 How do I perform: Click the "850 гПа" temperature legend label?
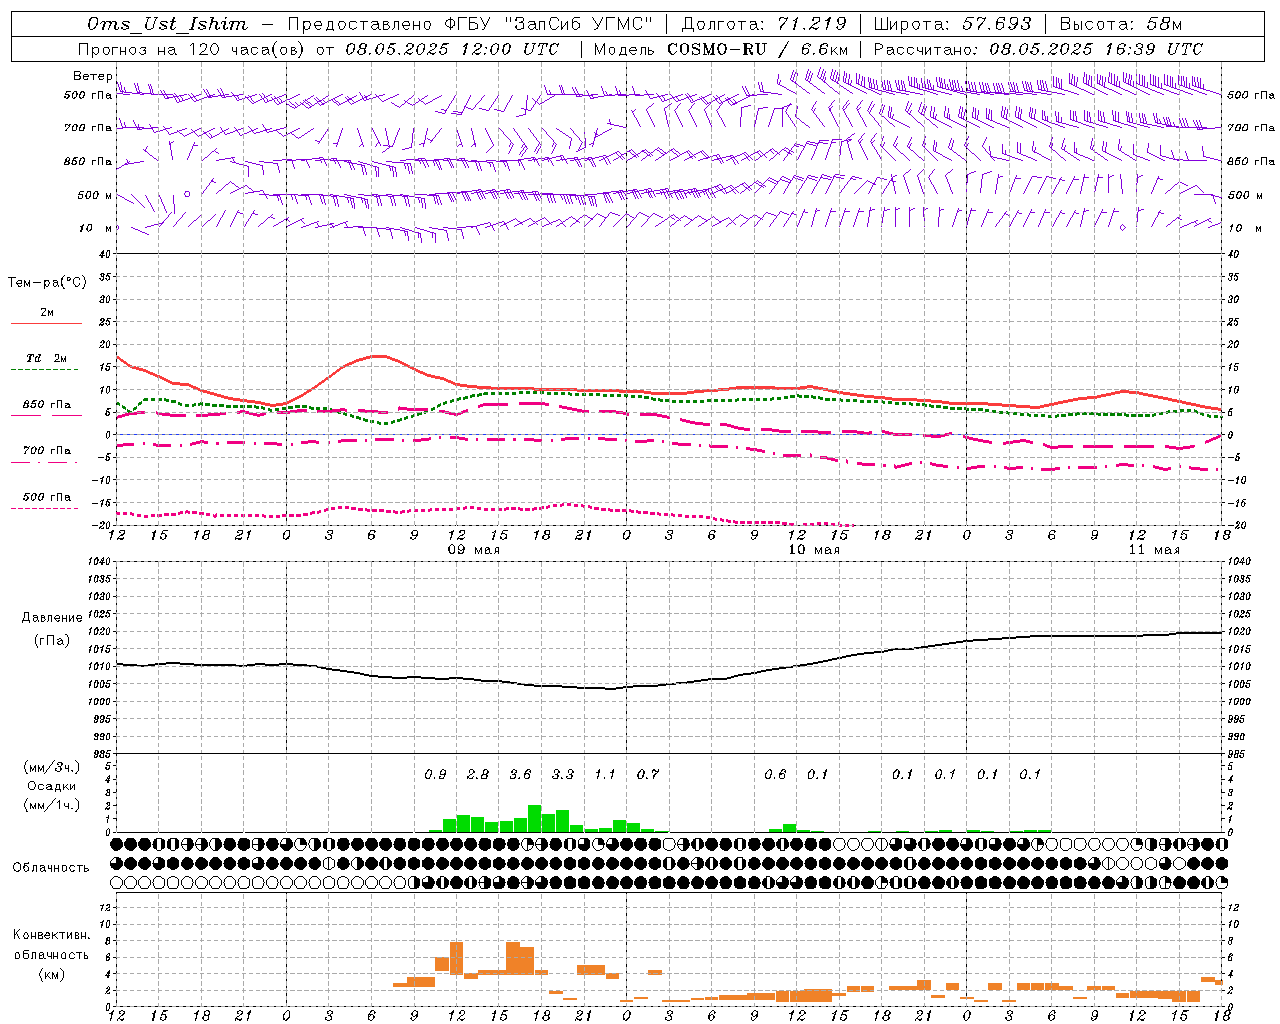(46, 405)
